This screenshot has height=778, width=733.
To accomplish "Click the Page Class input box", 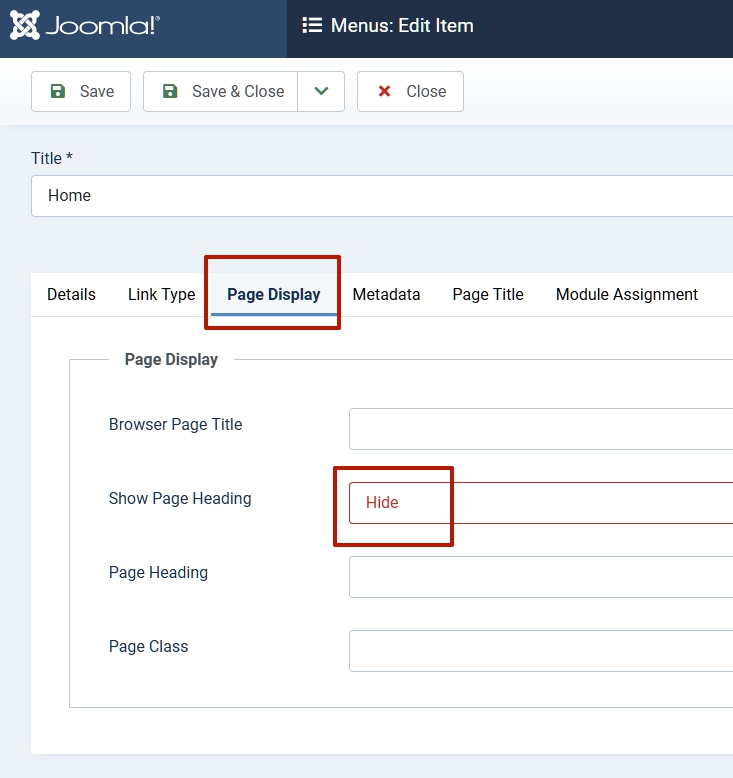I will click(540, 651).
